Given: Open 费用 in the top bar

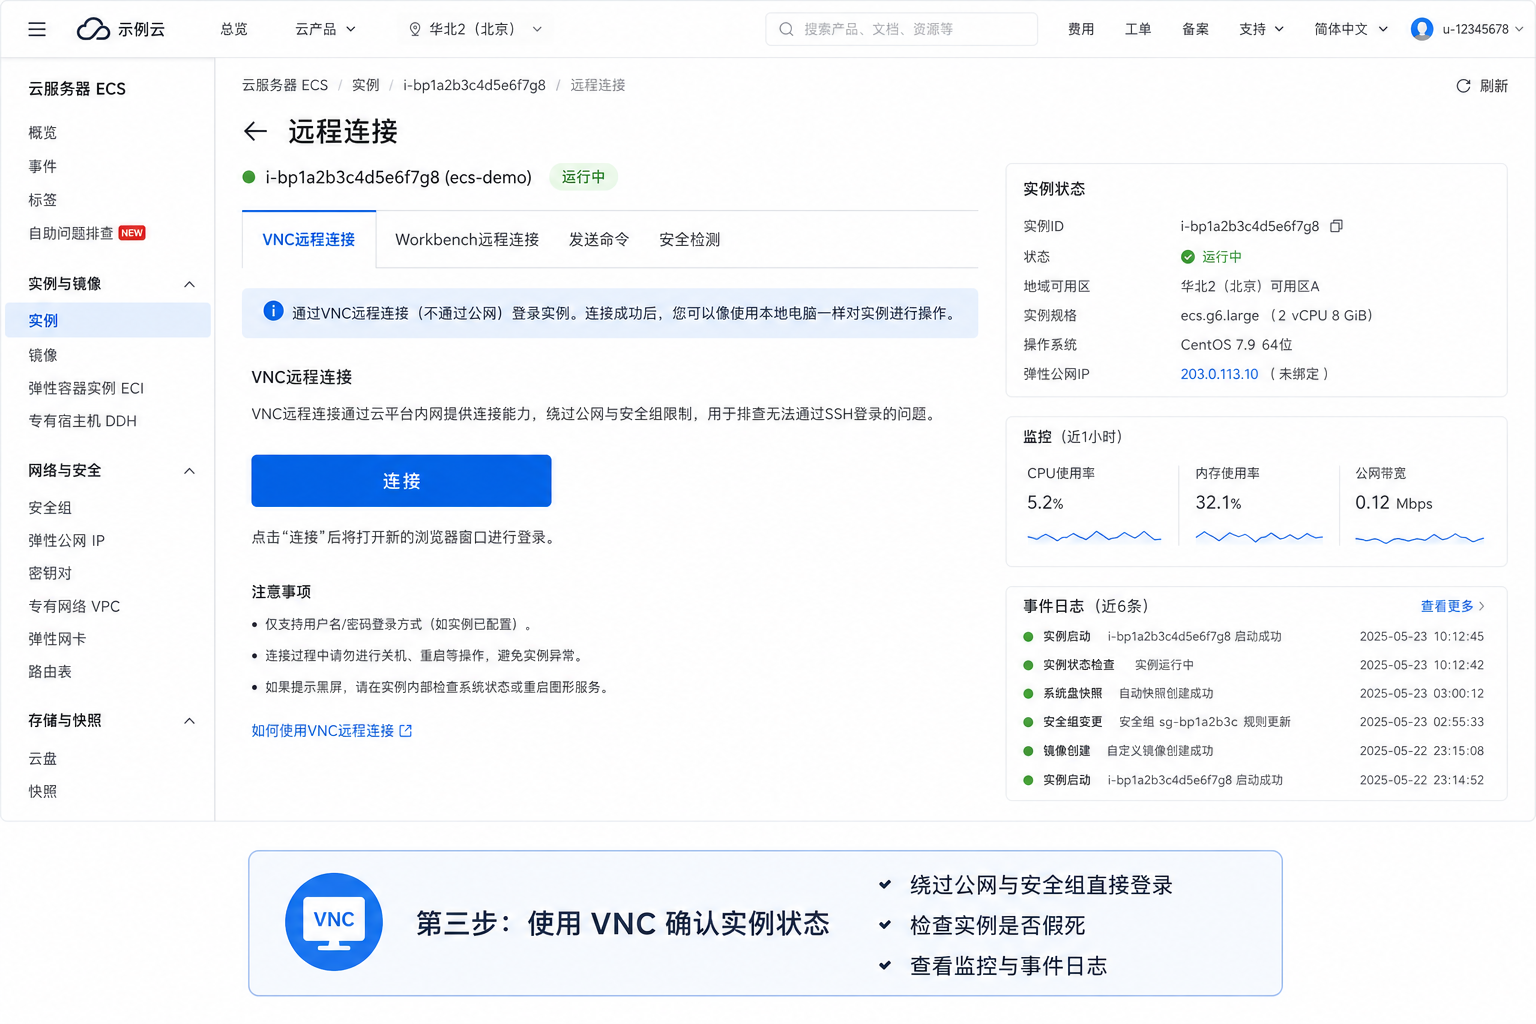Looking at the screenshot, I should (1081, 29).
